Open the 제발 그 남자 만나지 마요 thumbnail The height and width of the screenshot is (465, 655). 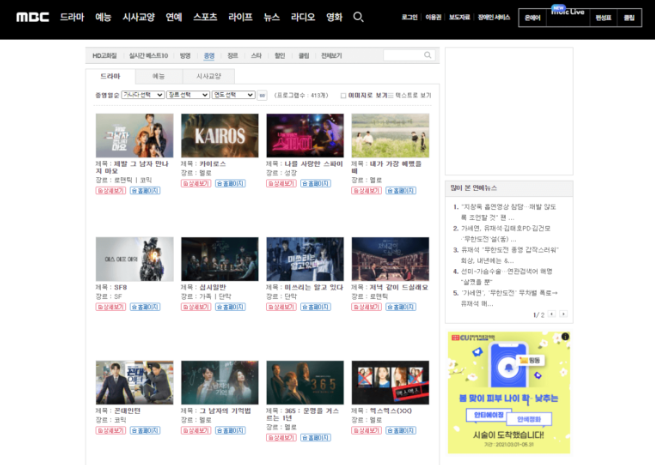pos(135,135)
